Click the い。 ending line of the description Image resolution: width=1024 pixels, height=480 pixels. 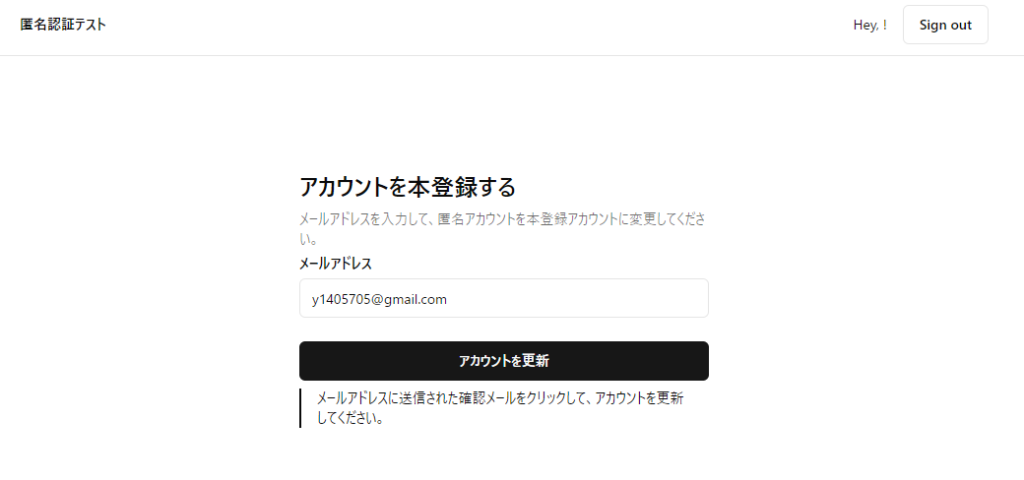coord(308,239)
